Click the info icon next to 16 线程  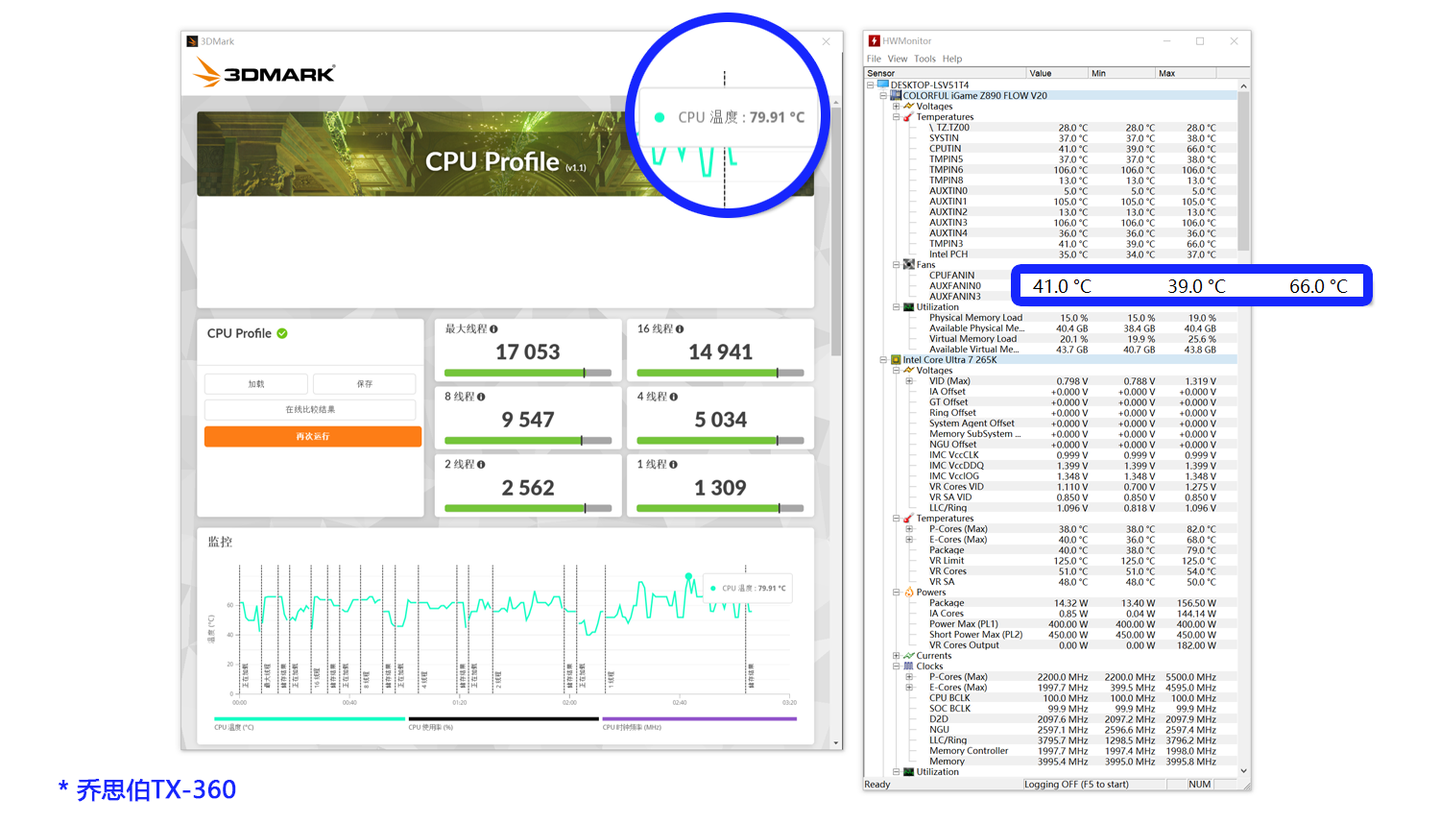679,328
